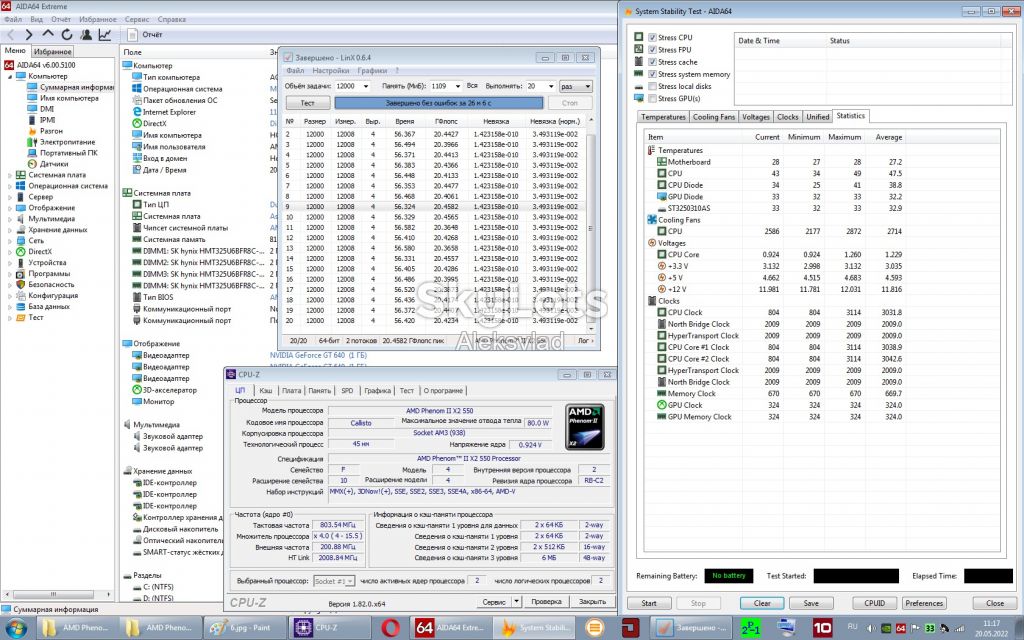This screenshot has width=1024, height=640.
Task: Click the monitor icon beside Stress GPU(s)
Action: tap(639, 98)
